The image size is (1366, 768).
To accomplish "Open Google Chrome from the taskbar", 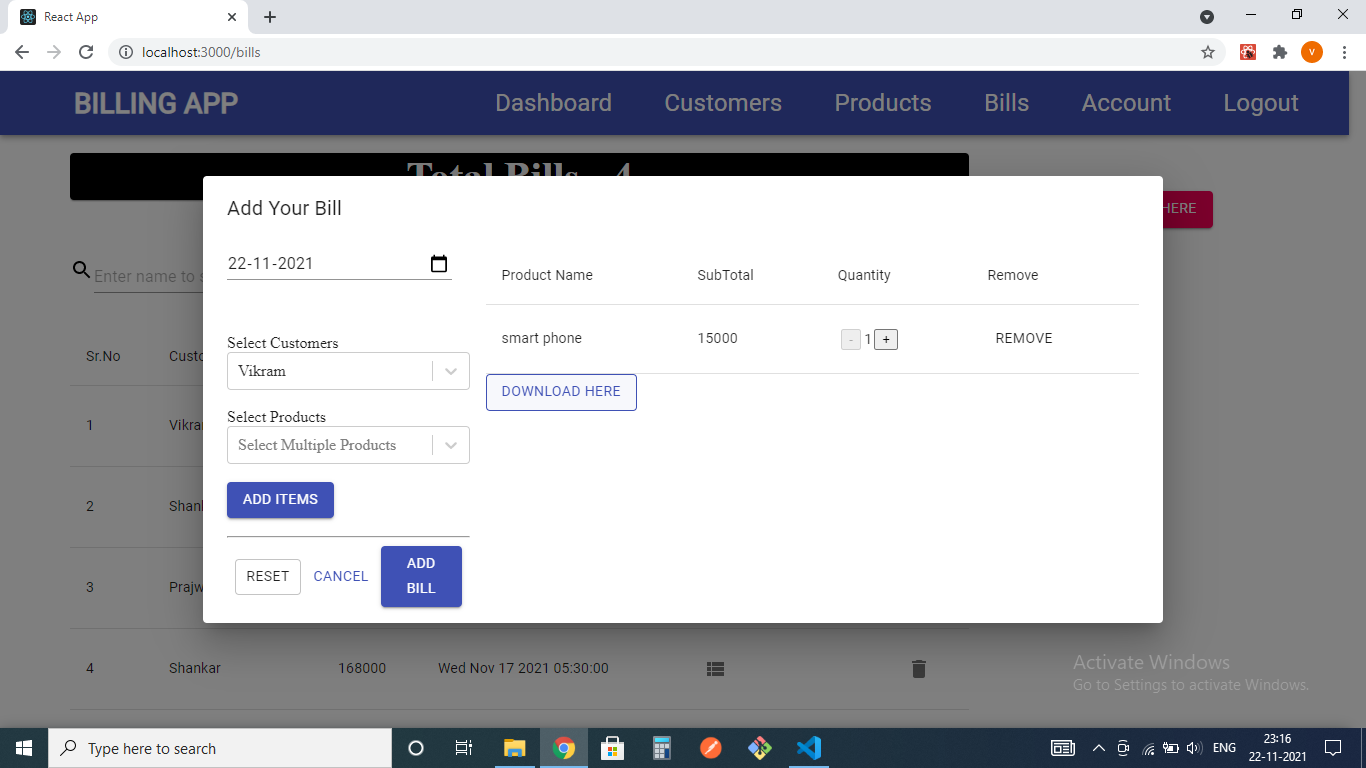I will [563, 747].
